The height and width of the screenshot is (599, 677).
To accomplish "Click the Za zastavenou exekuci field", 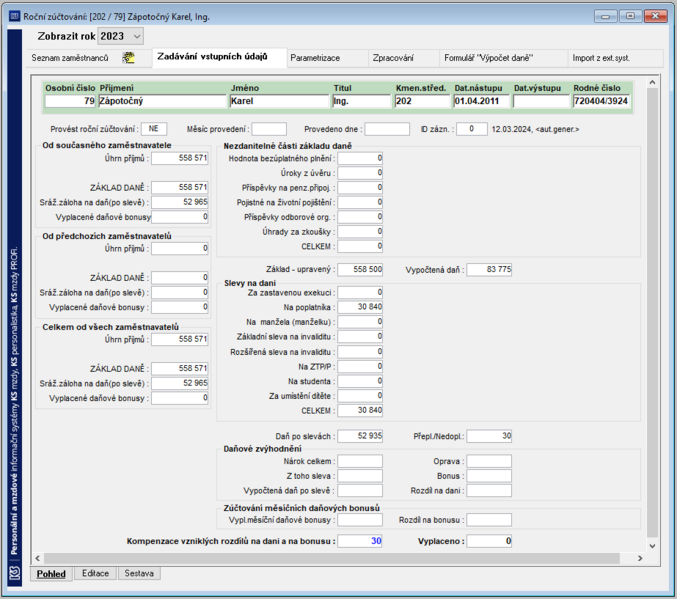I will [360, 292].
